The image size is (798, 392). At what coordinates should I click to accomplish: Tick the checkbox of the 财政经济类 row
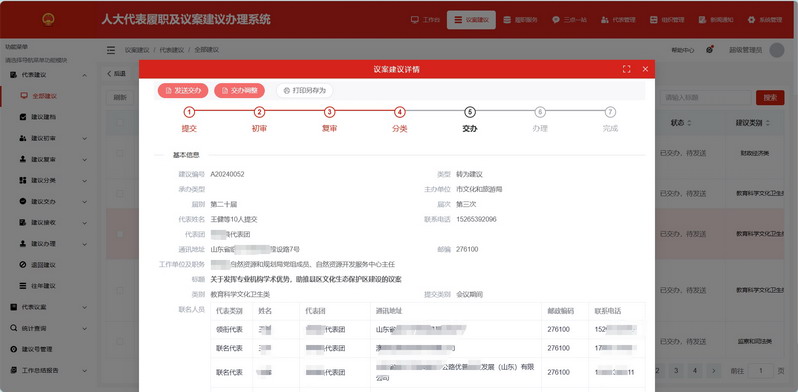pyautogui.click(x=120, y=153)
